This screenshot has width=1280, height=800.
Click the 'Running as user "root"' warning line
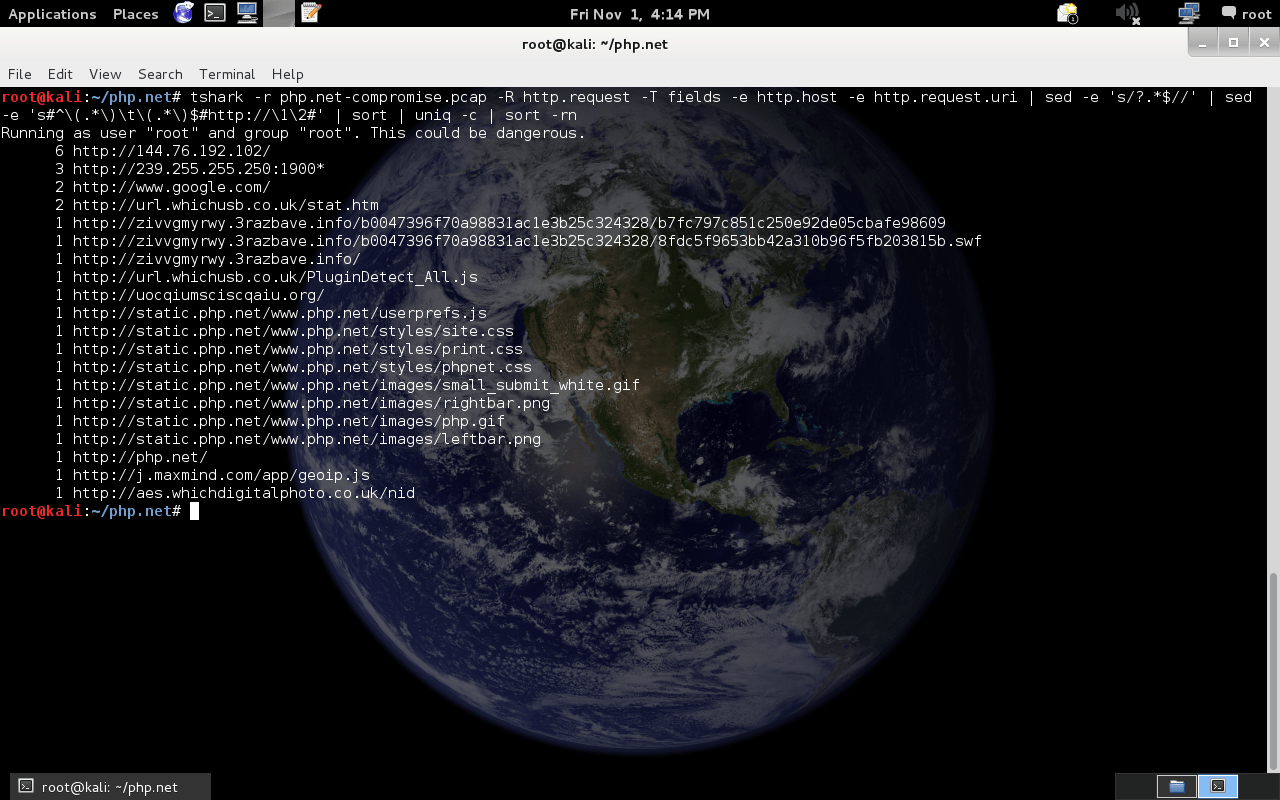click(x=293, y=133)
